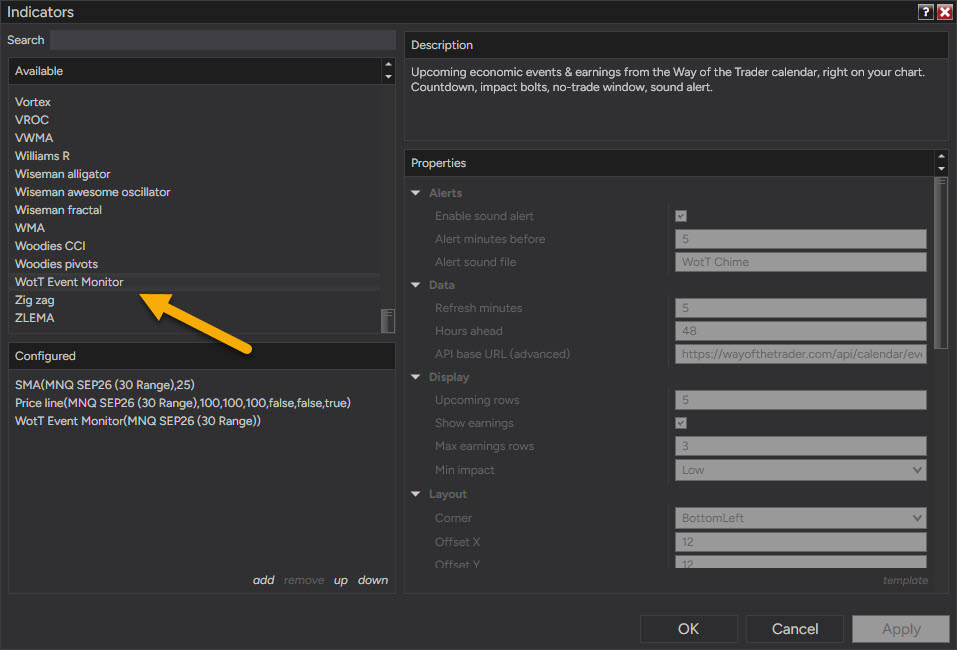Click the help question mark icon
This screenshot has width=957, height=650.
925,12
